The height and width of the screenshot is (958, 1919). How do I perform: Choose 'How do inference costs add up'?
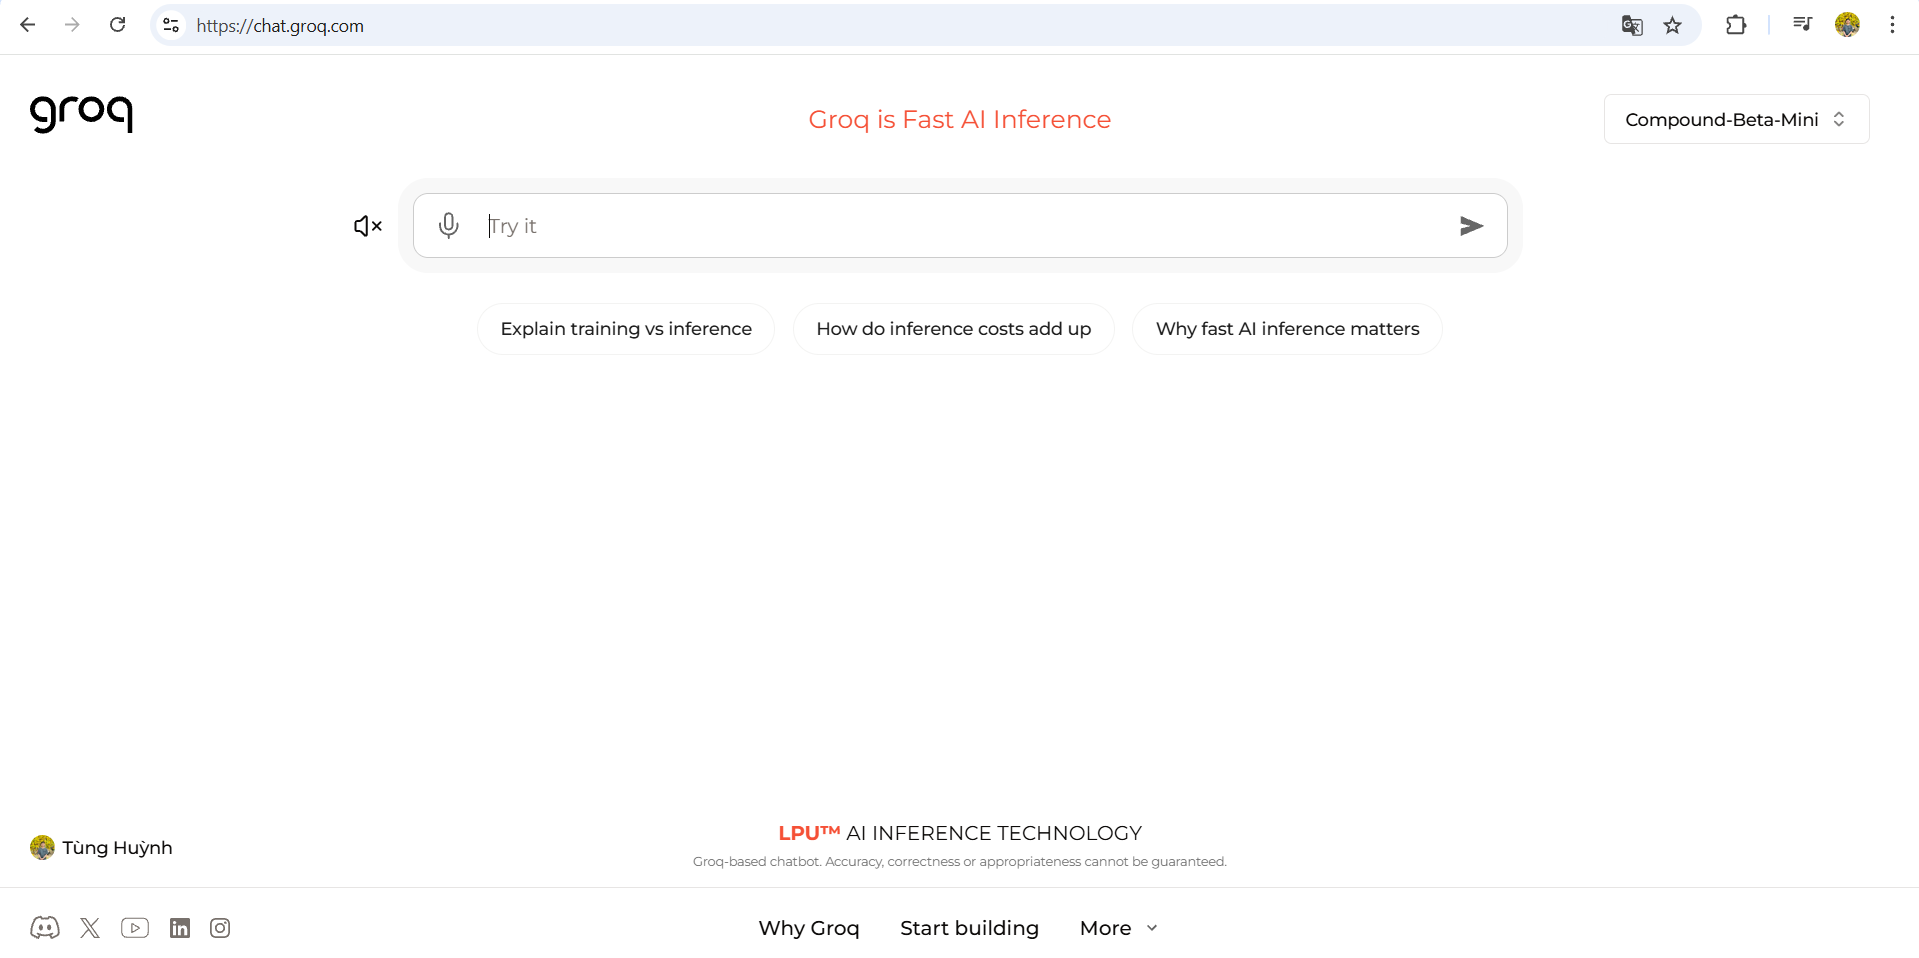click(954, 329)
